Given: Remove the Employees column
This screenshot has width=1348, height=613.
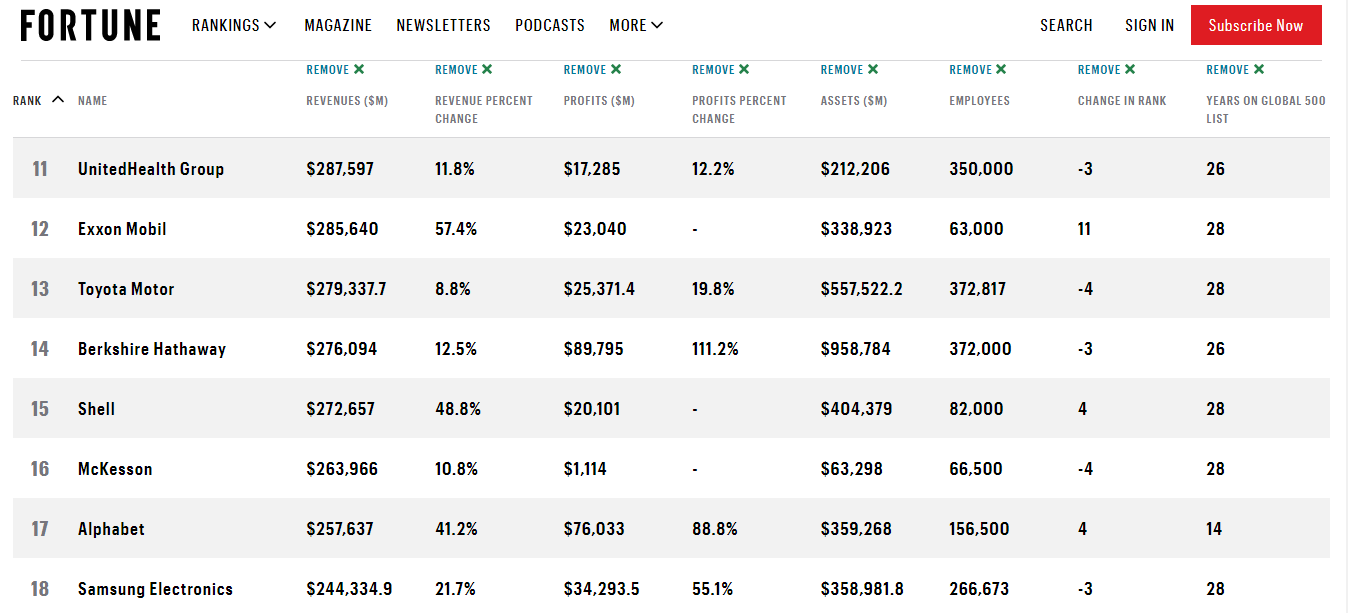Looking at the screenshot, I should click(978, 70).
